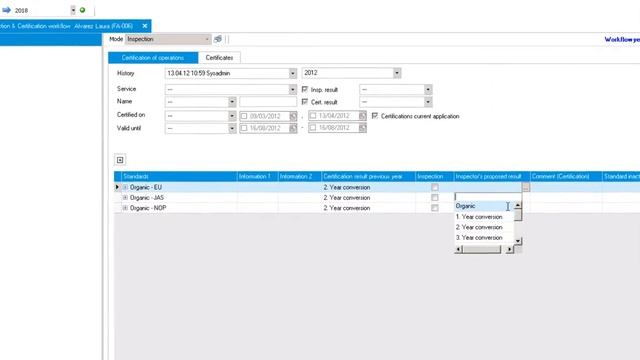Expand the Organic - EU row
640x360 pixels.
click(125, 187)
